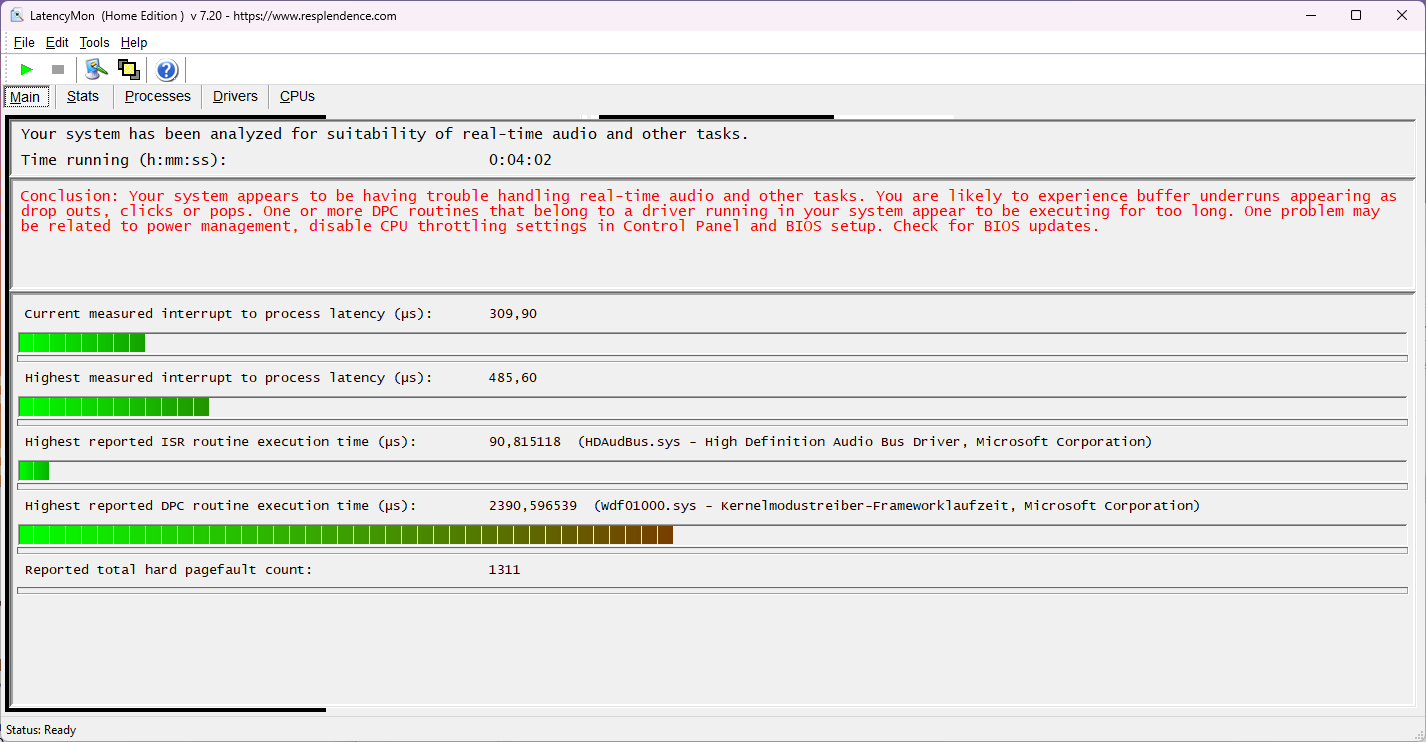Viewport: 1426px width, 742px height.
Task: Open the Edit menu
Action: pos(57,42)
